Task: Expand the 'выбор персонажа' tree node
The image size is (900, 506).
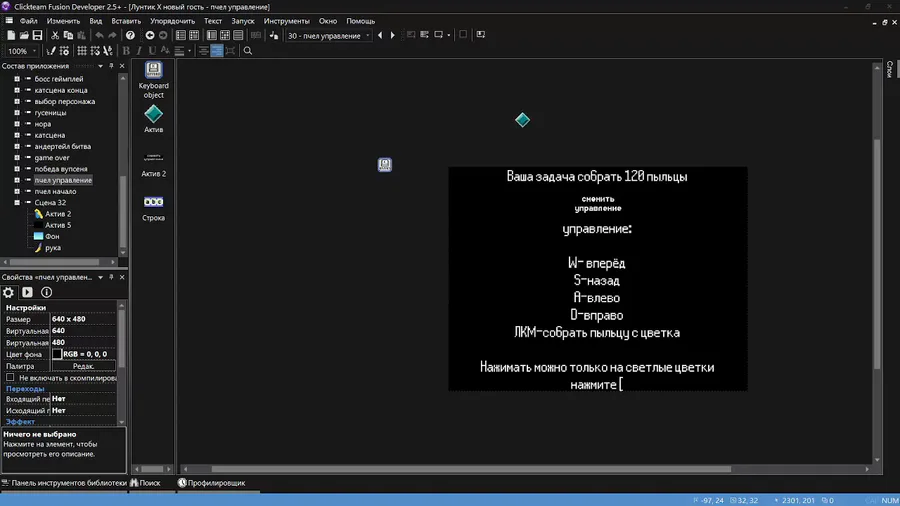Action: tap(17, 102)
